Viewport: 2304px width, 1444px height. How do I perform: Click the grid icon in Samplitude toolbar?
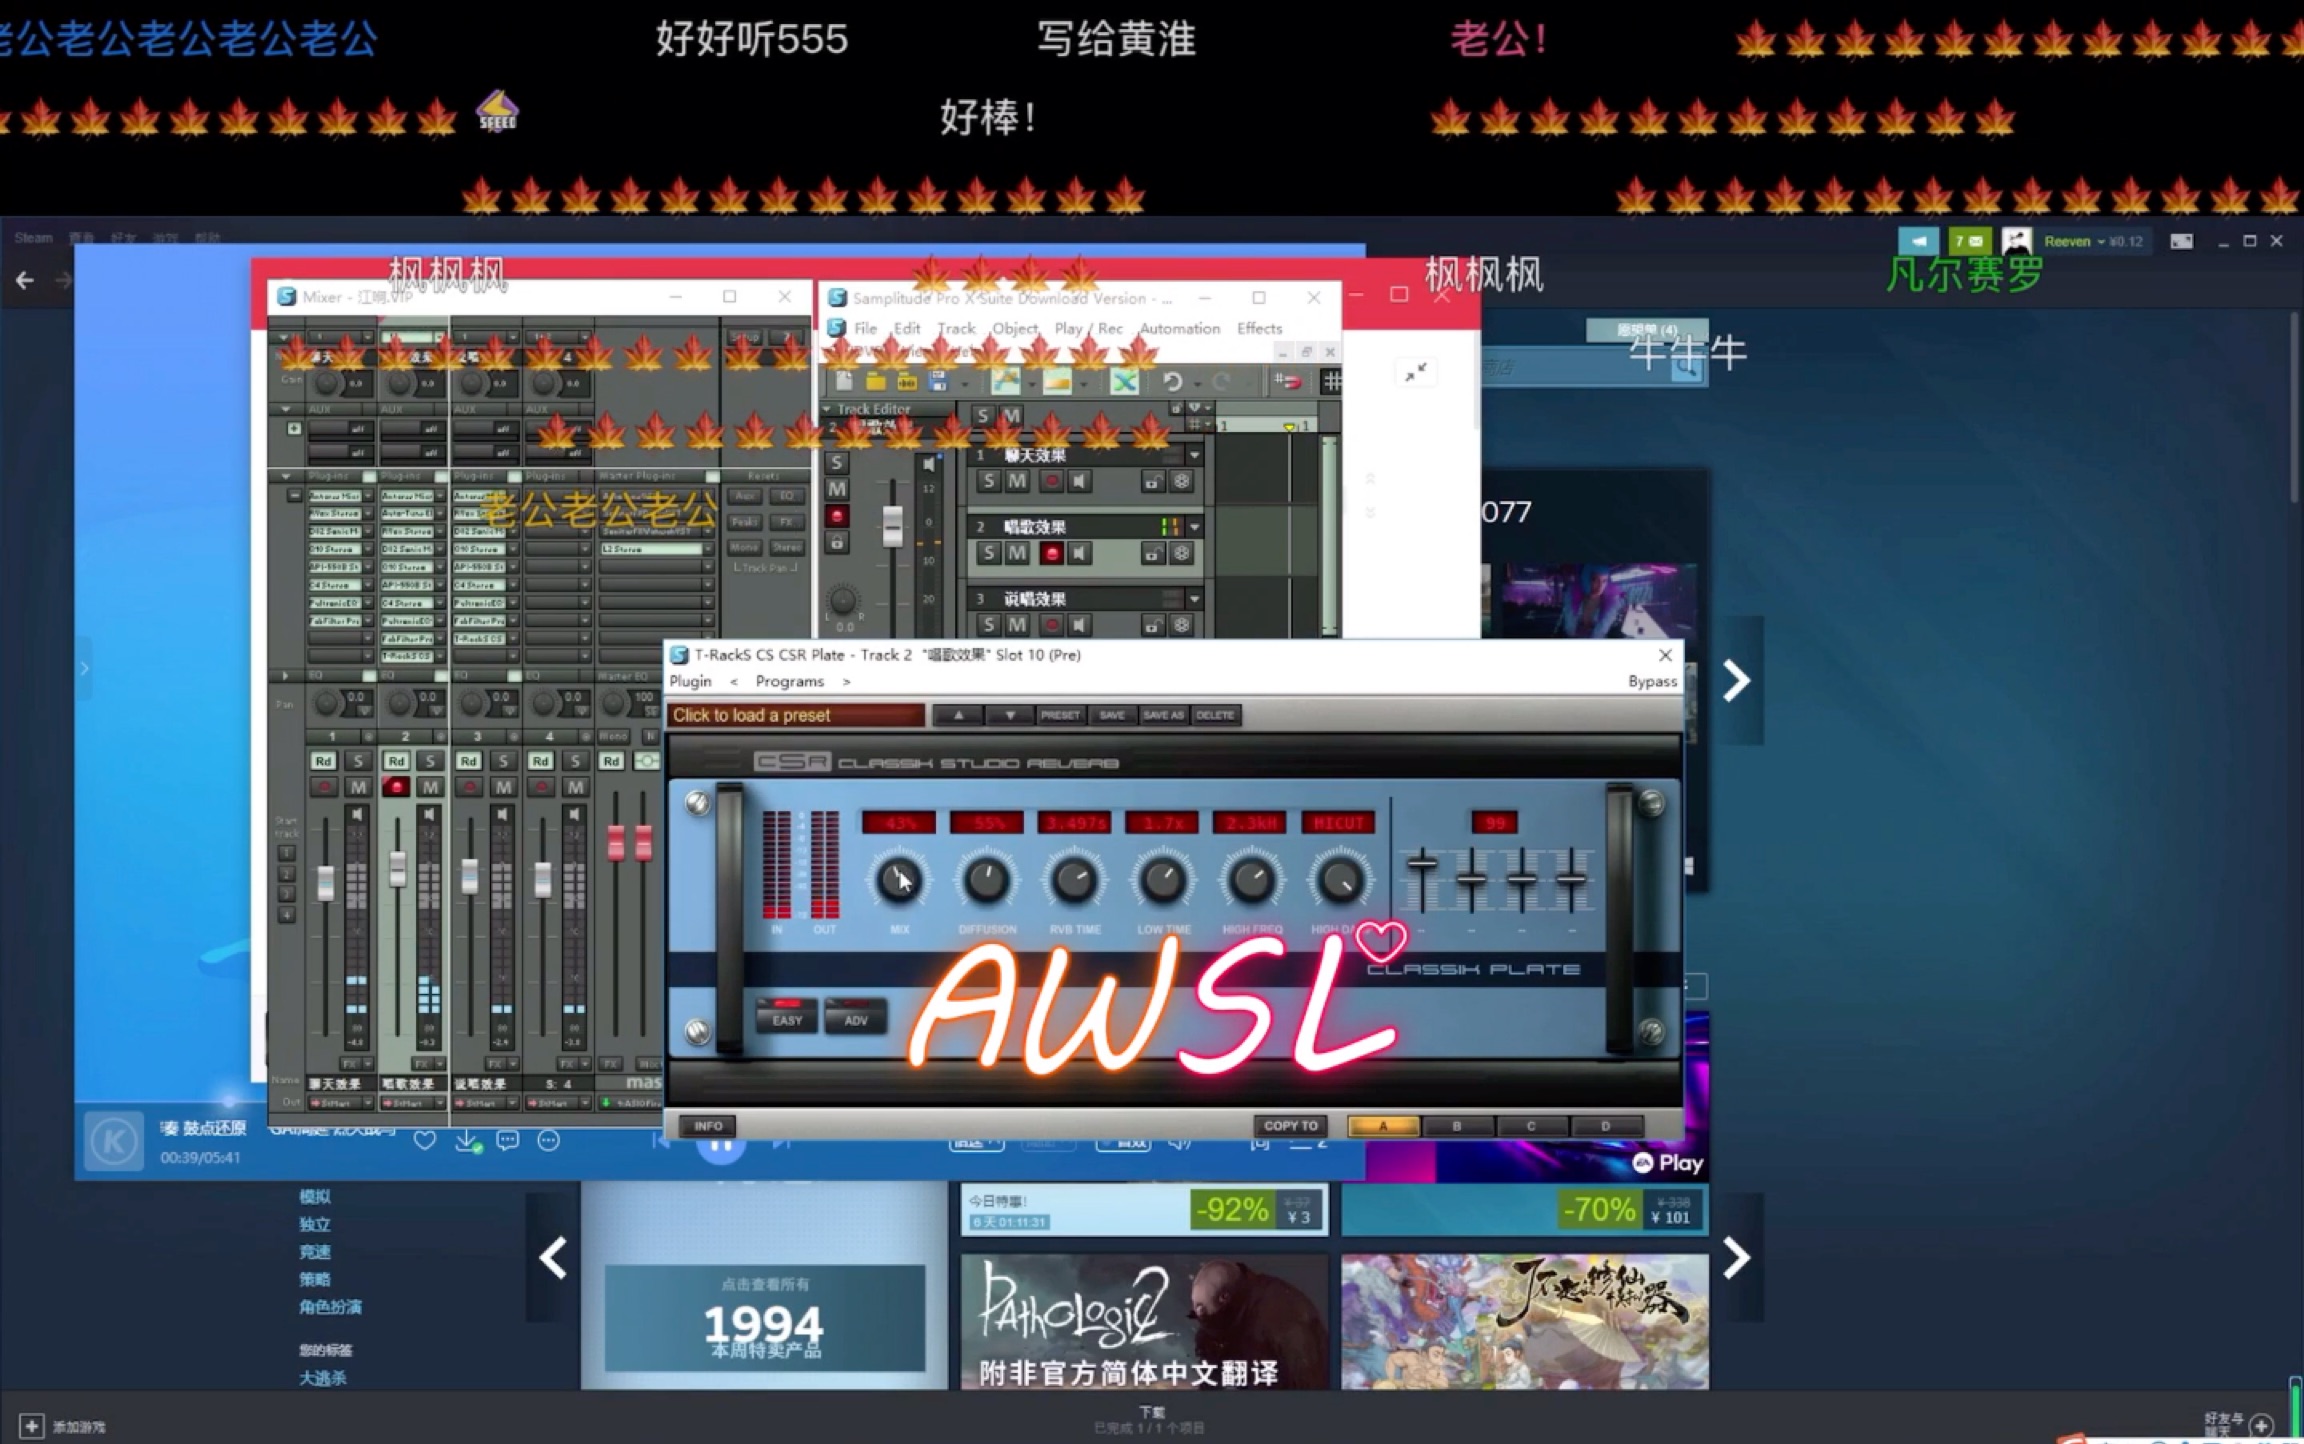(1331, 381)
